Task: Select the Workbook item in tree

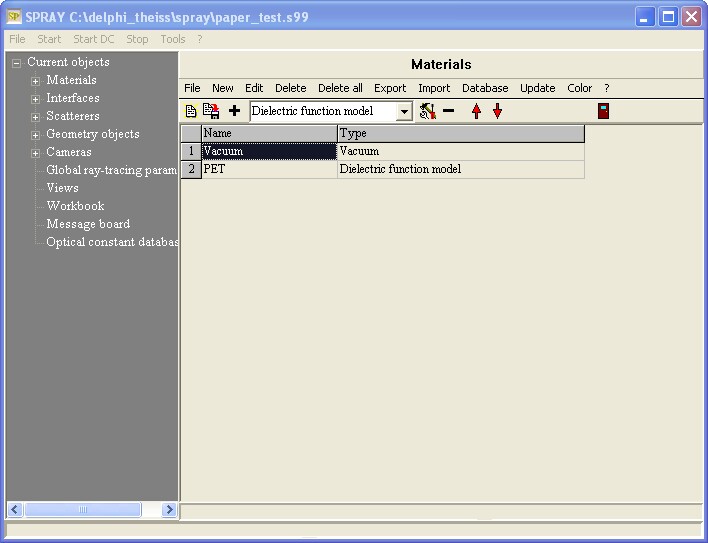Action: pyautogui.click(x=75, y=206)
